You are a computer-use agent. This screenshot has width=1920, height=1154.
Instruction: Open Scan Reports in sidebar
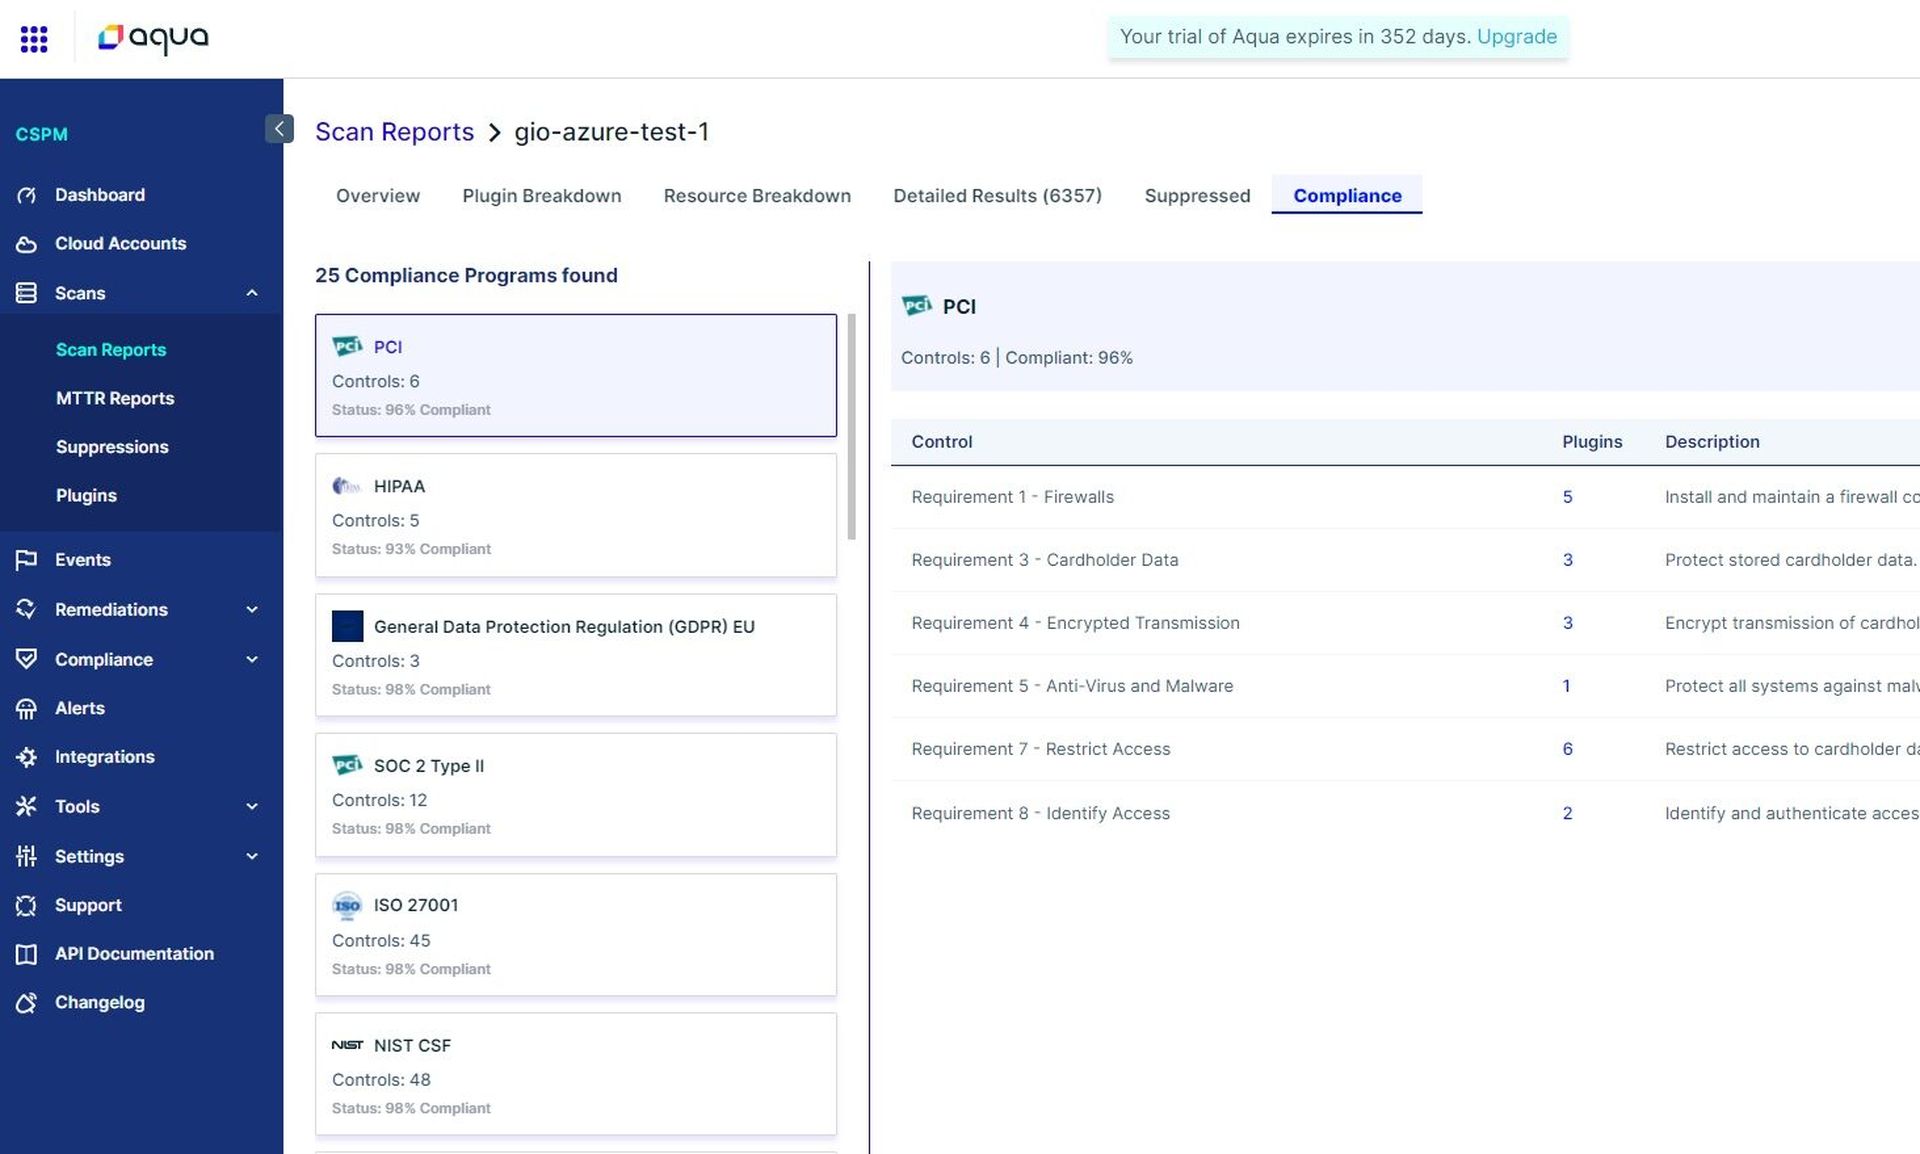tap(111, 350)
